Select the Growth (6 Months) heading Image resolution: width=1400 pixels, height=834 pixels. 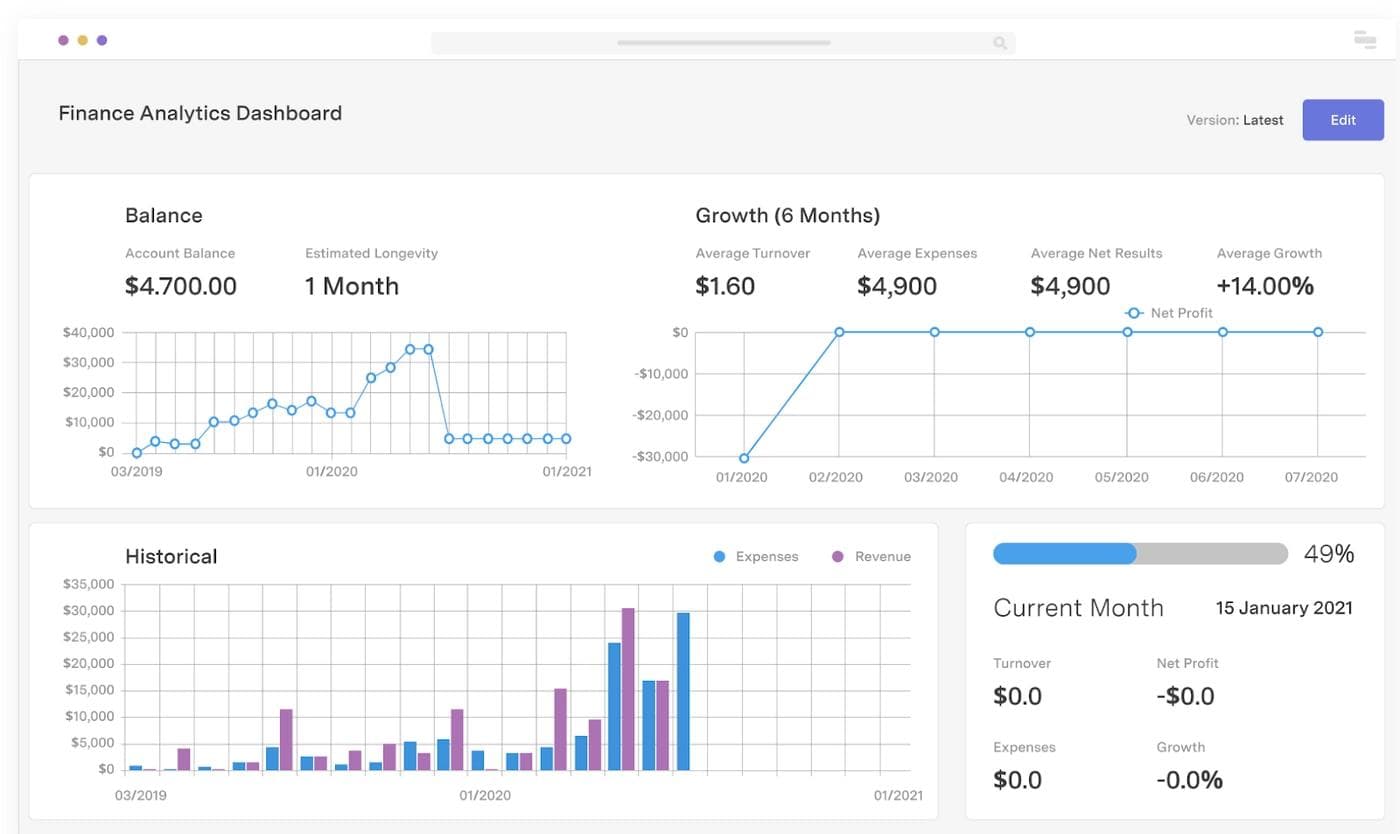[787, 215]
